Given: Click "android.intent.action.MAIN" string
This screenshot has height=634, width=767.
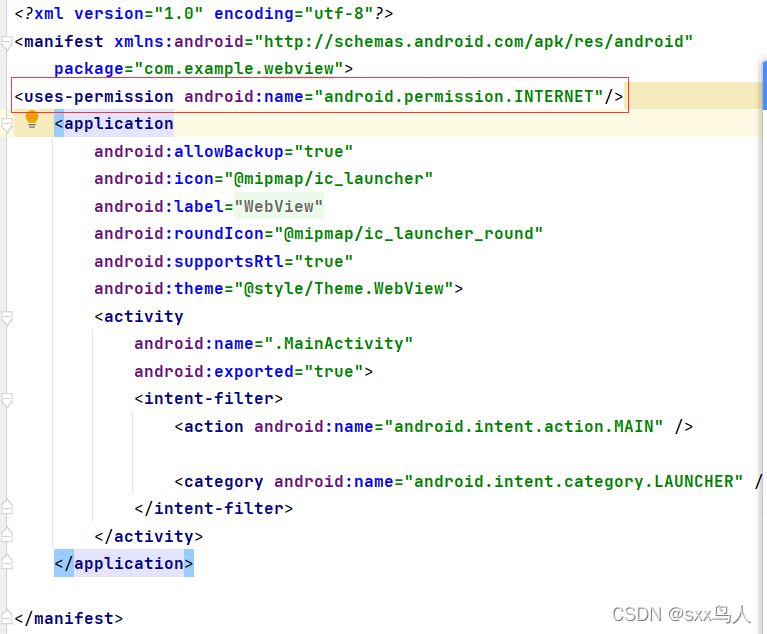Looking at the screenshot, I should pos(523,427).
